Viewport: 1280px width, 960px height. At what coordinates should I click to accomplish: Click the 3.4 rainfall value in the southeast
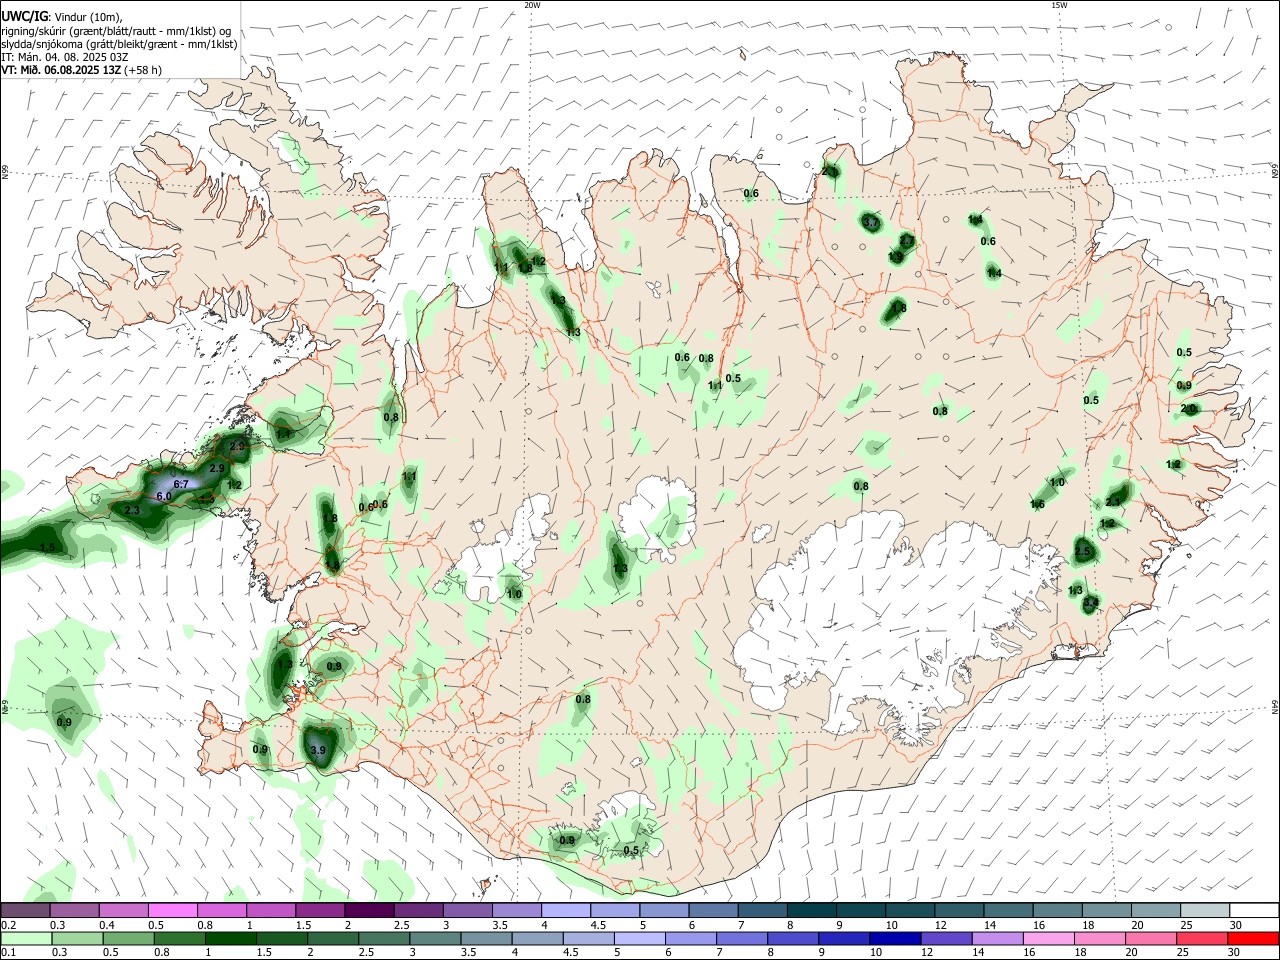[x=1090, y=603]
